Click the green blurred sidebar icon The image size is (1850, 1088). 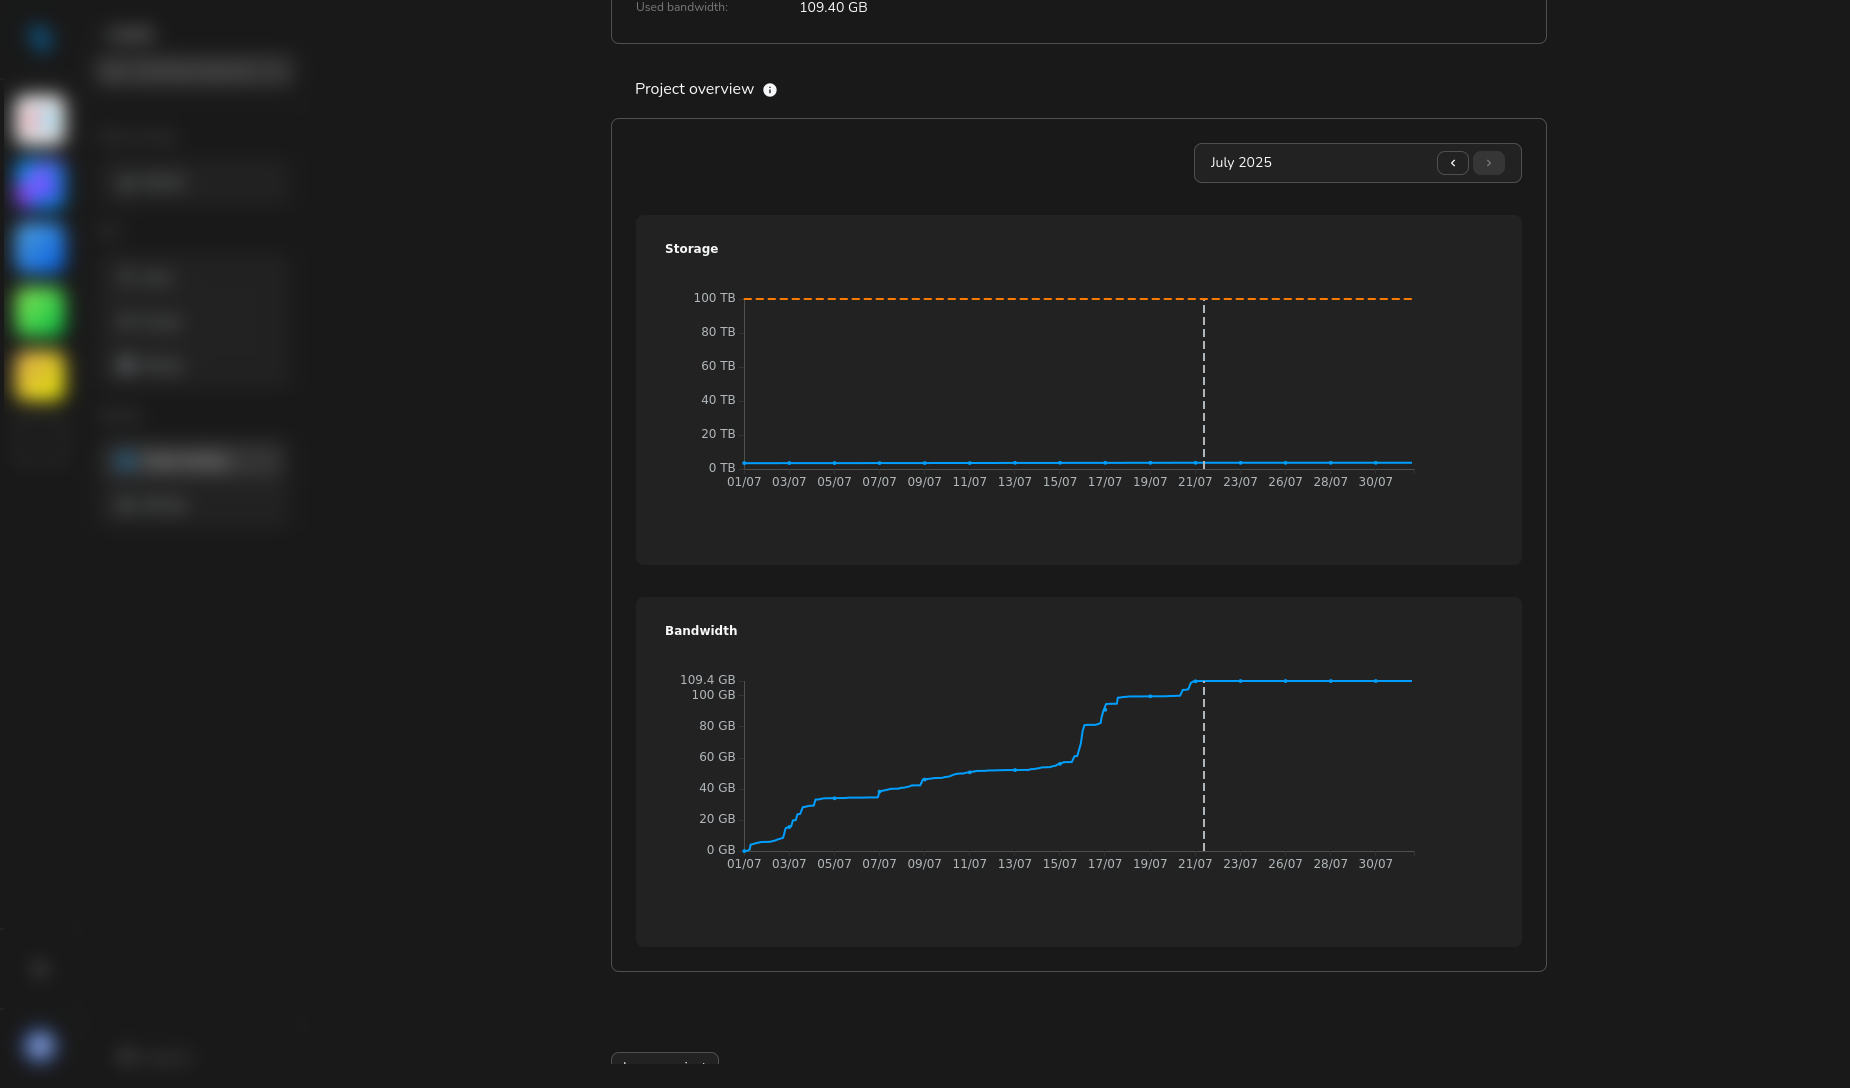tap(40, 312)
